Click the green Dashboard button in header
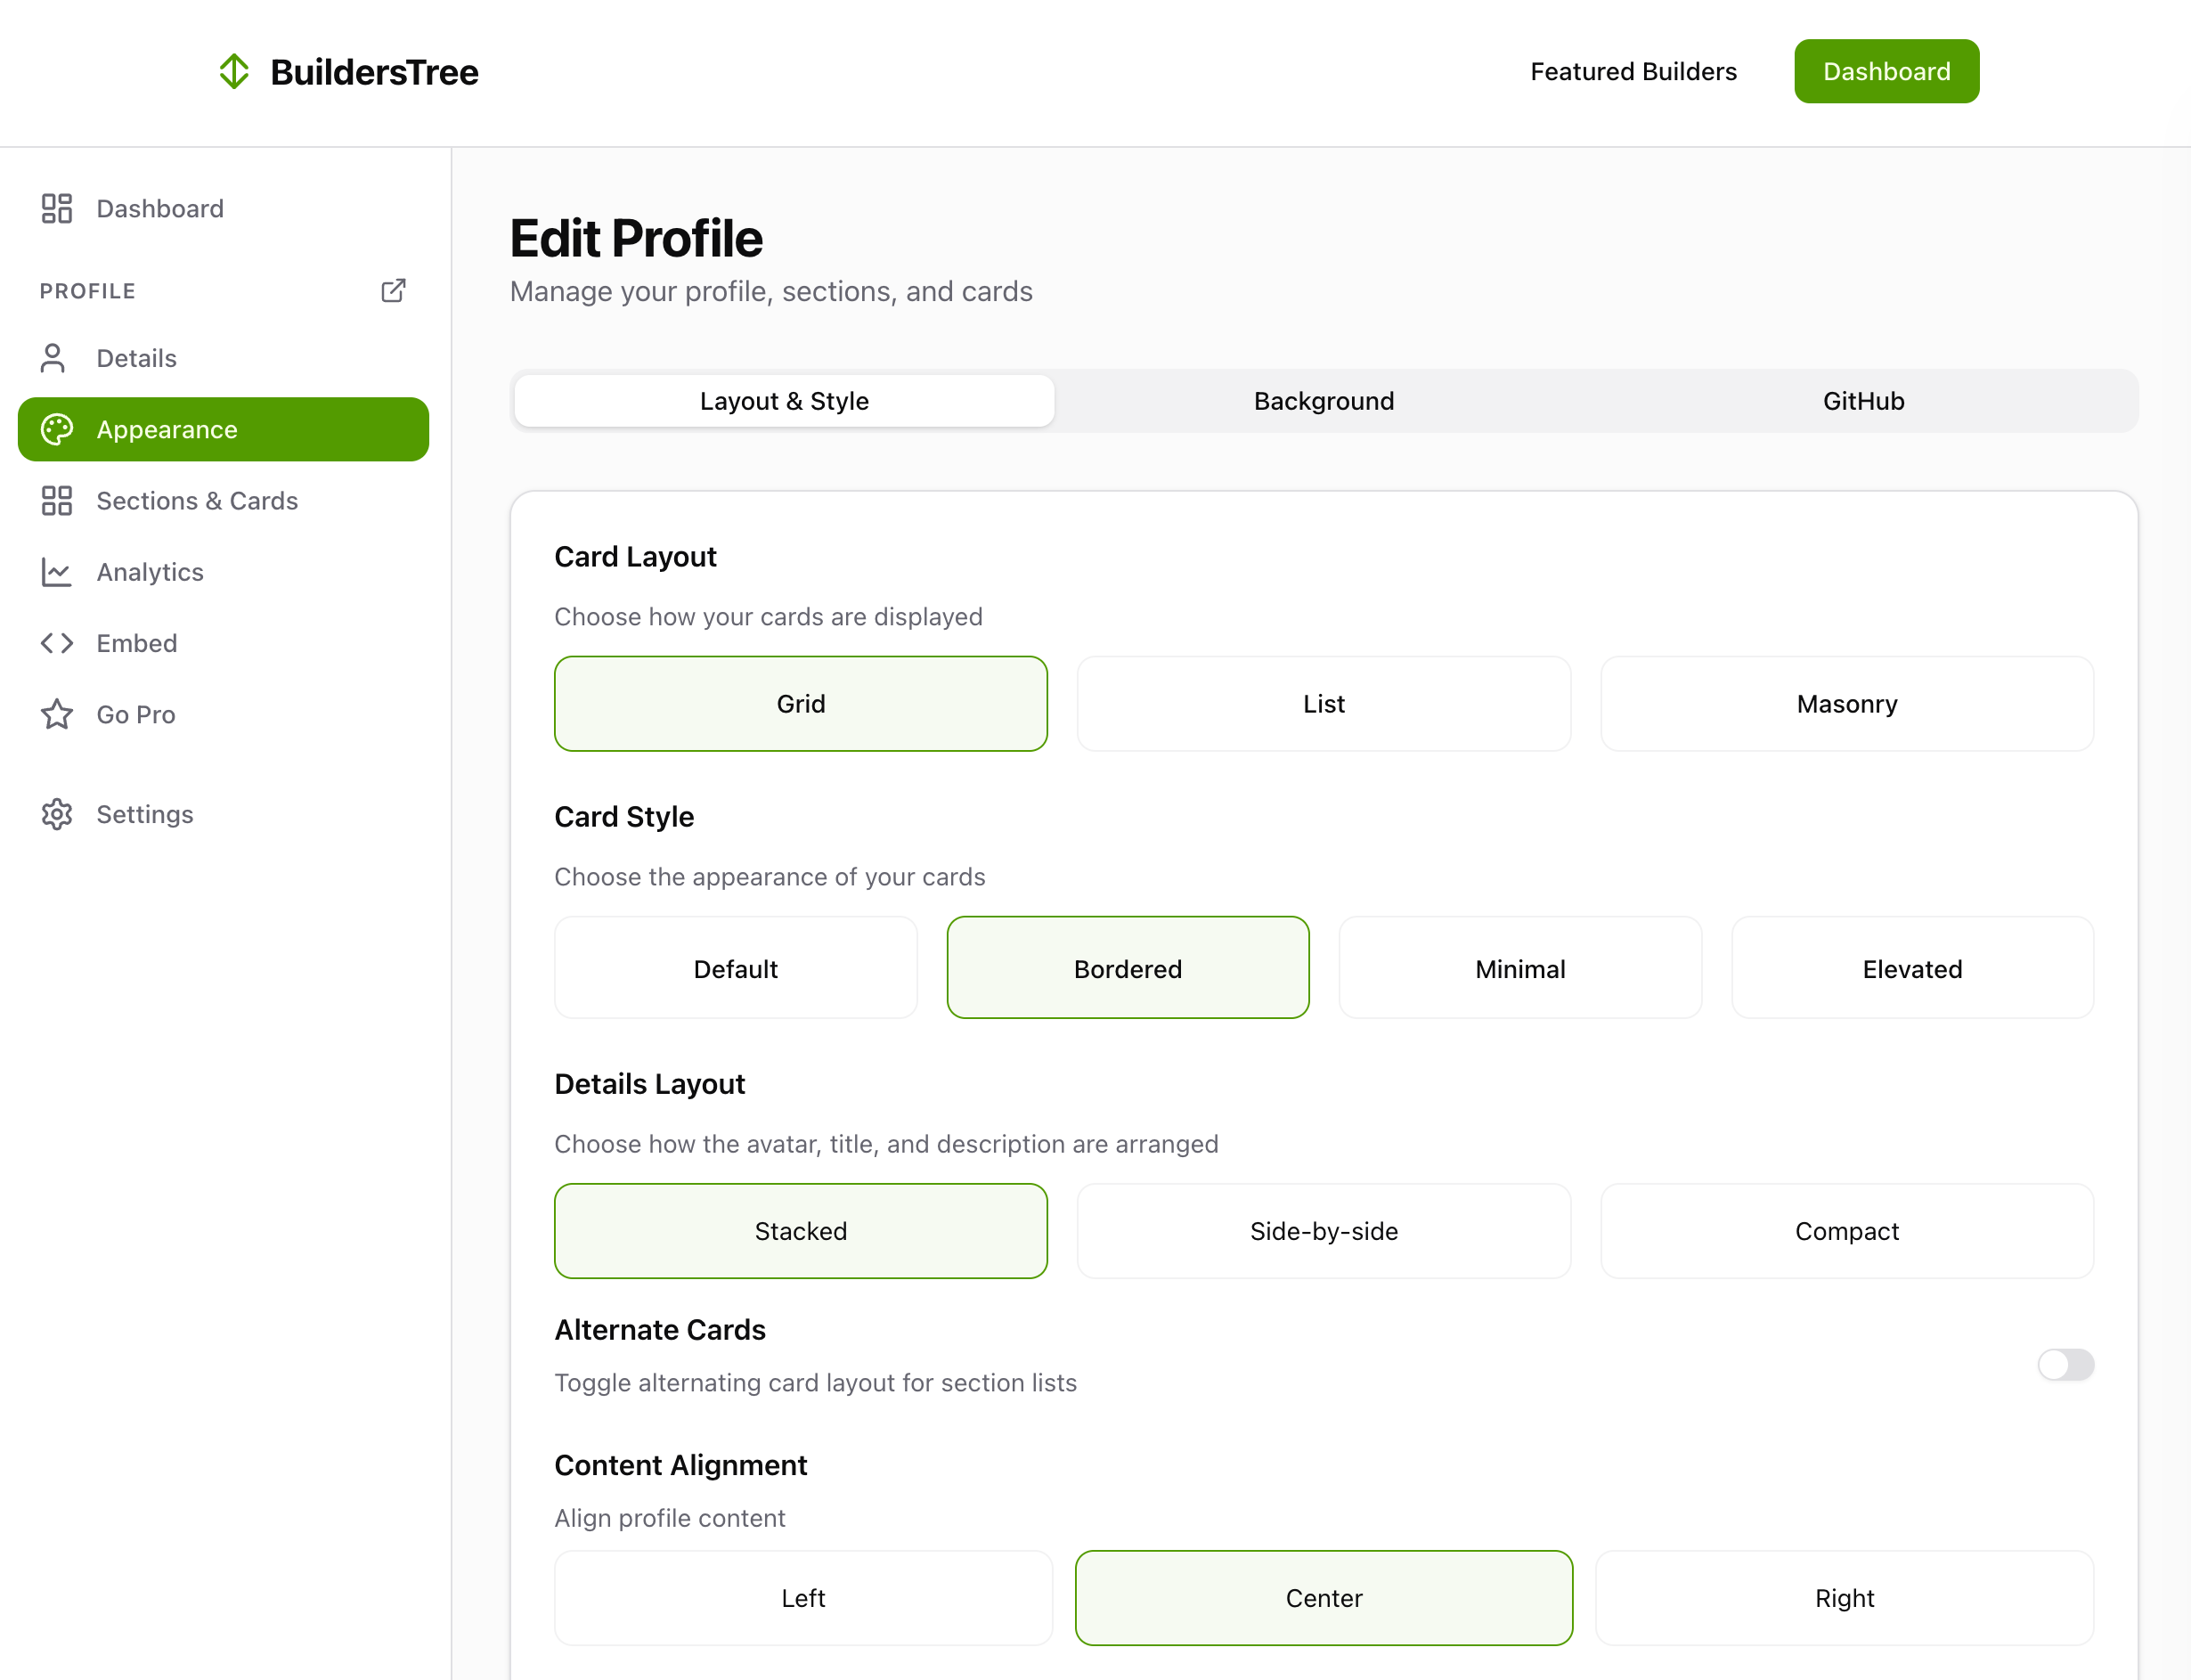Viewport: 2191px width, 1680px height. (1886, 71)
